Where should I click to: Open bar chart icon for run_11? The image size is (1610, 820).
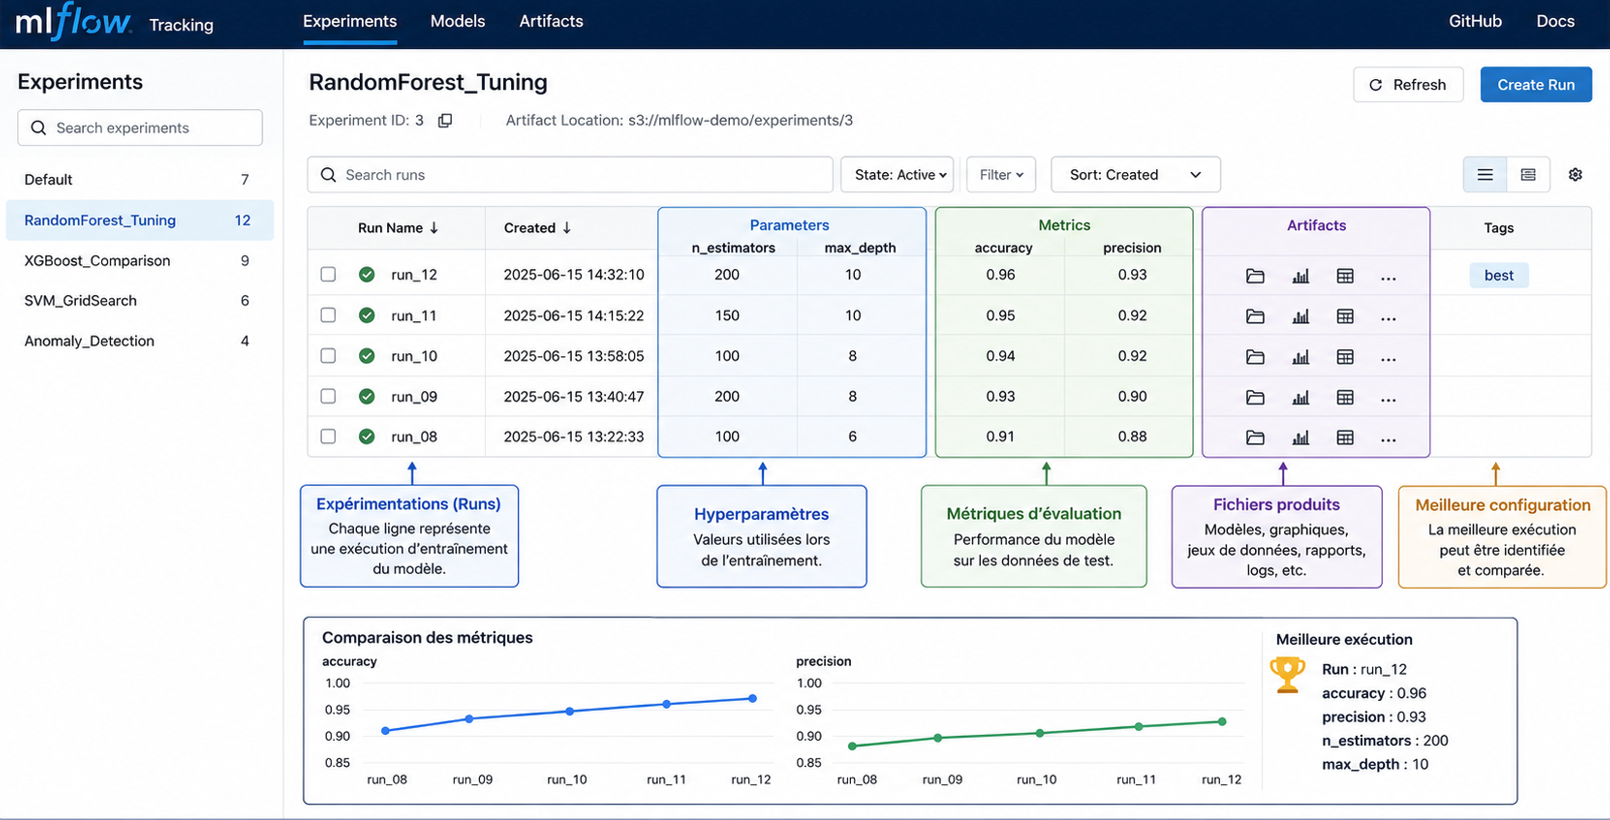(x=1300, y=316)
